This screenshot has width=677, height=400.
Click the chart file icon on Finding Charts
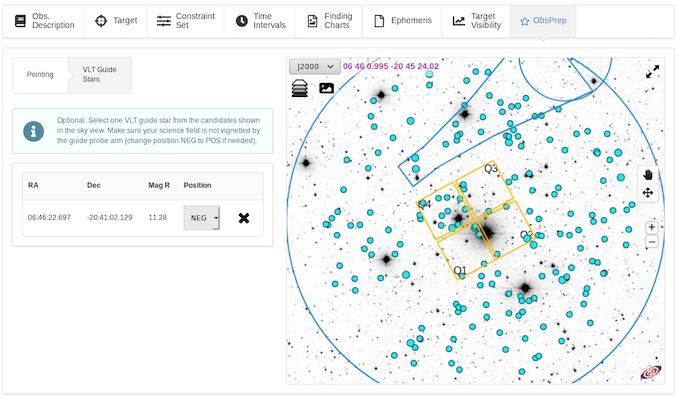(312, 21)
